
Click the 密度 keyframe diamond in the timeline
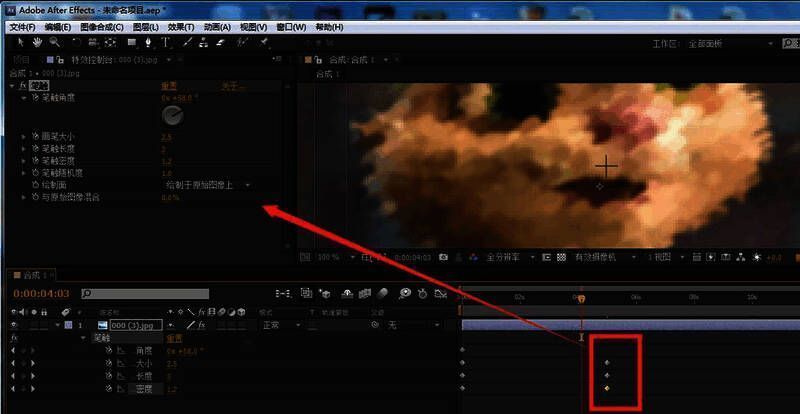(607, 388)
